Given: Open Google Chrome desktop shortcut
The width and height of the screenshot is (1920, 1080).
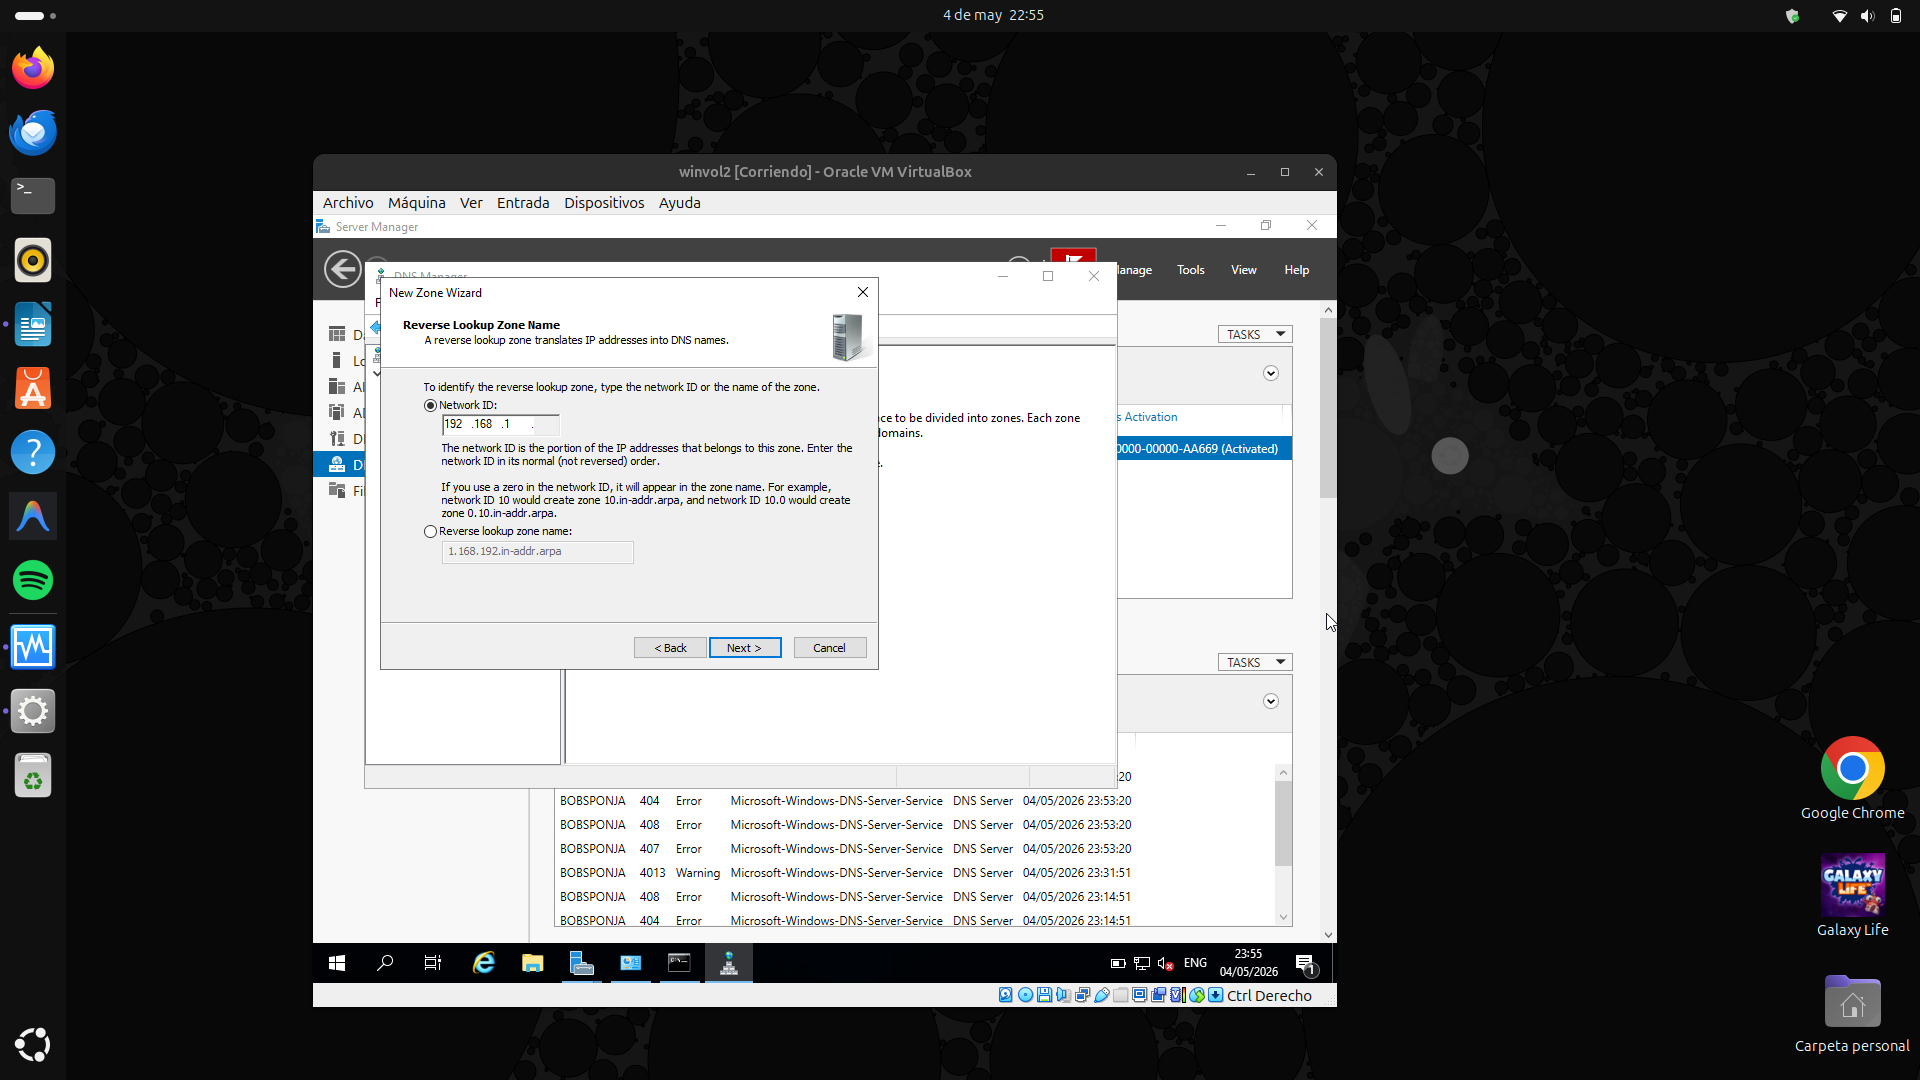Looking at the screenshot, I should click(x=1852, y=779).
